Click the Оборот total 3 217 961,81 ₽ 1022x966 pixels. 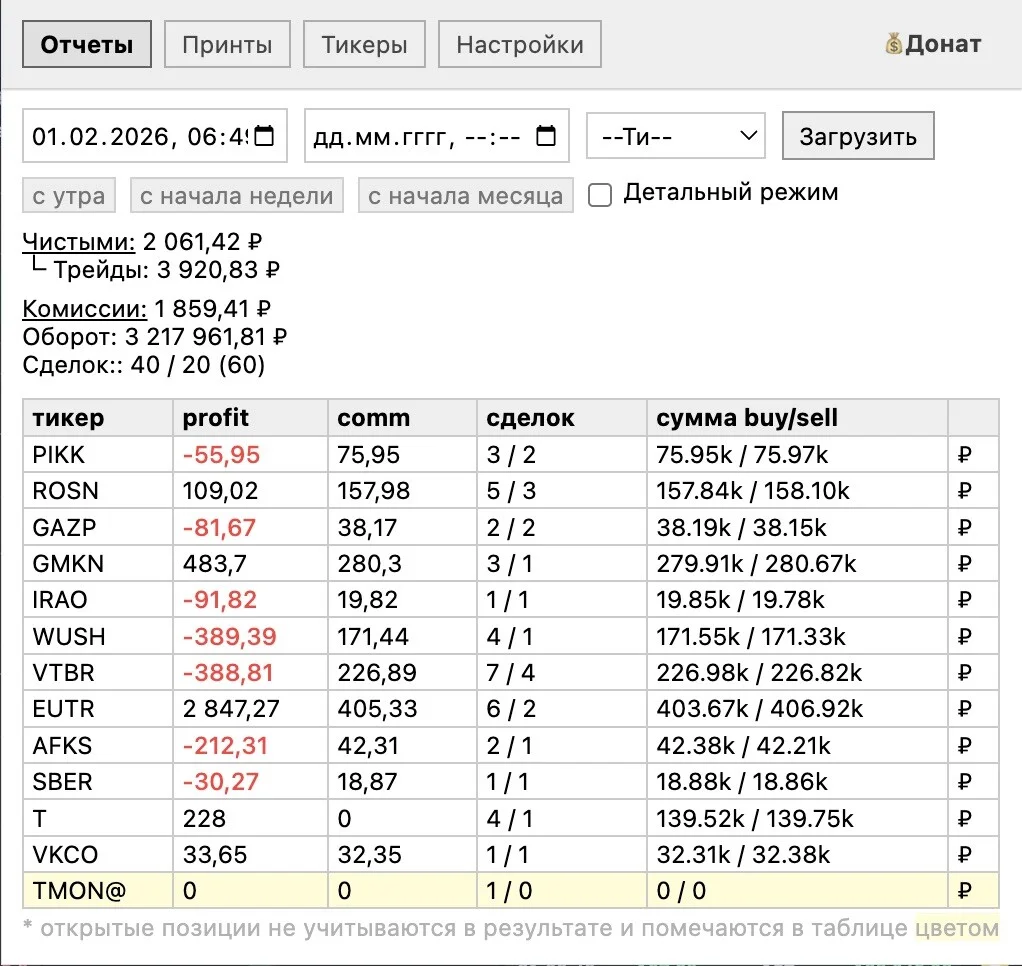206,337
